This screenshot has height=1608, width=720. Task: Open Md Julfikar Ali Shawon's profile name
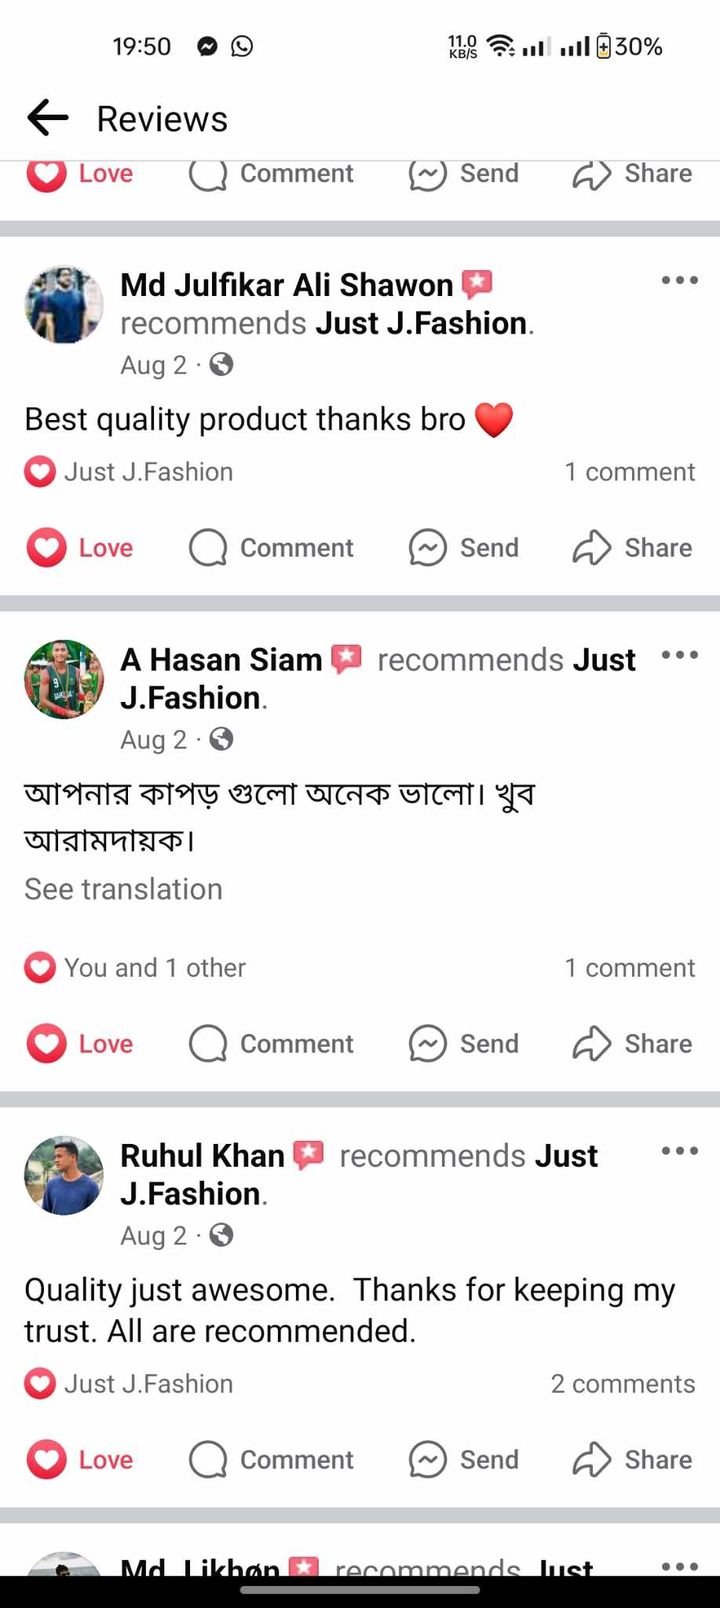pyautogui.click(x=286, y=285)
